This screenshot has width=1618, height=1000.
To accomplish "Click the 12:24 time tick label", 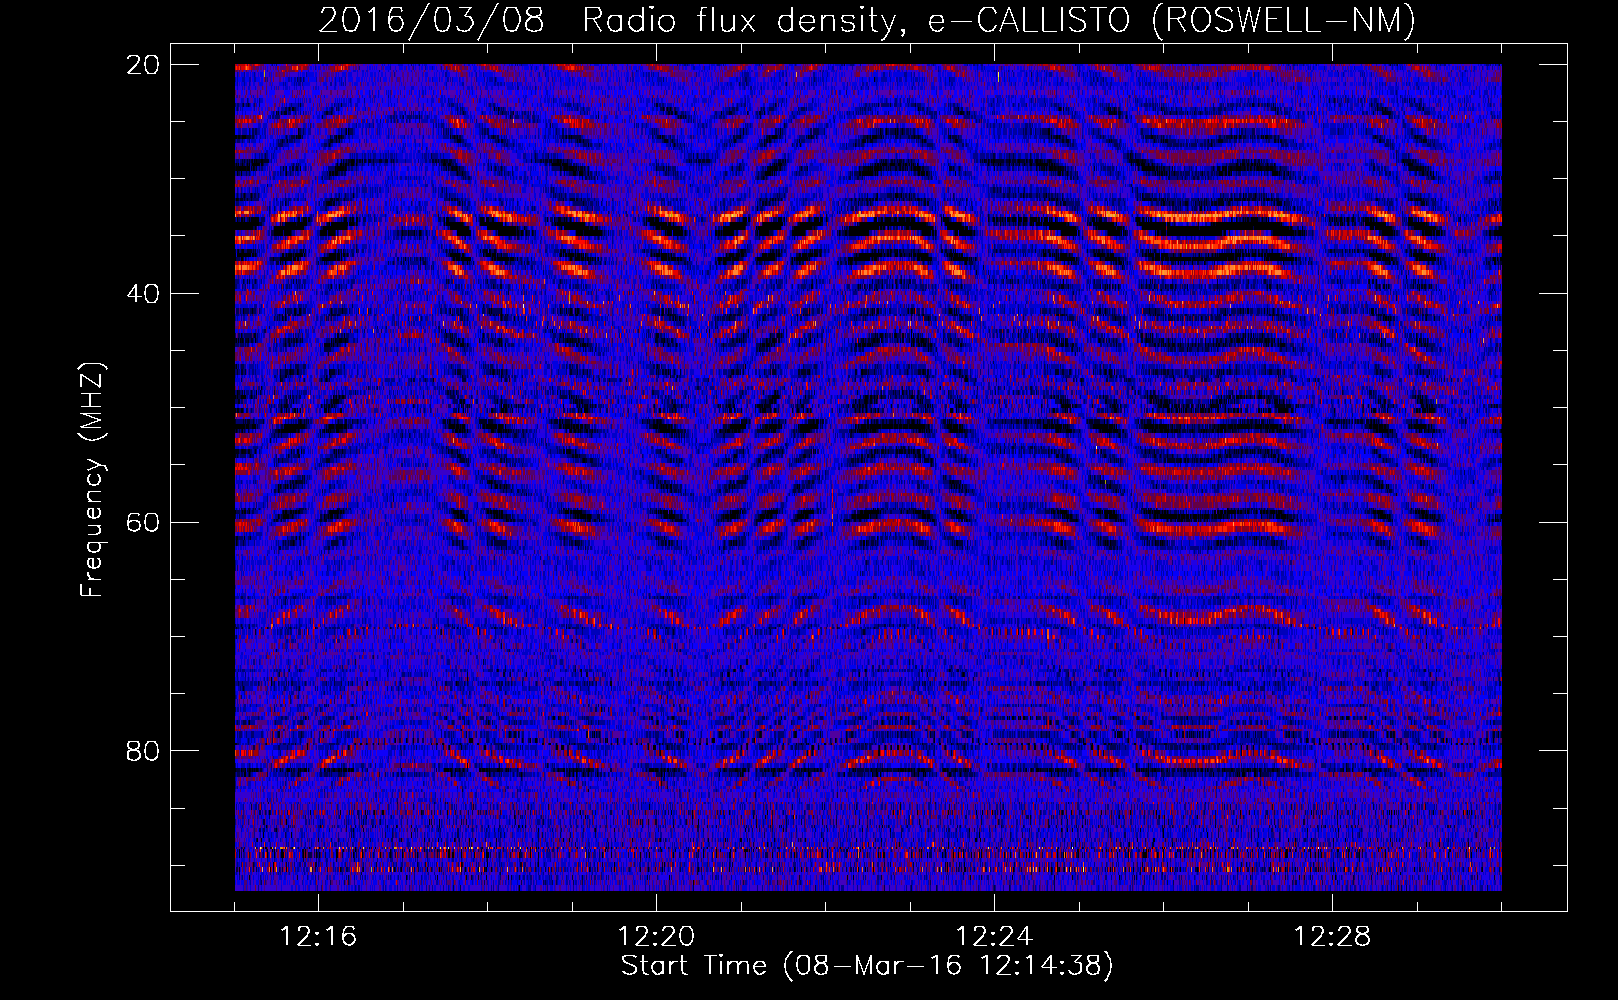I will (x=994, y=936).
